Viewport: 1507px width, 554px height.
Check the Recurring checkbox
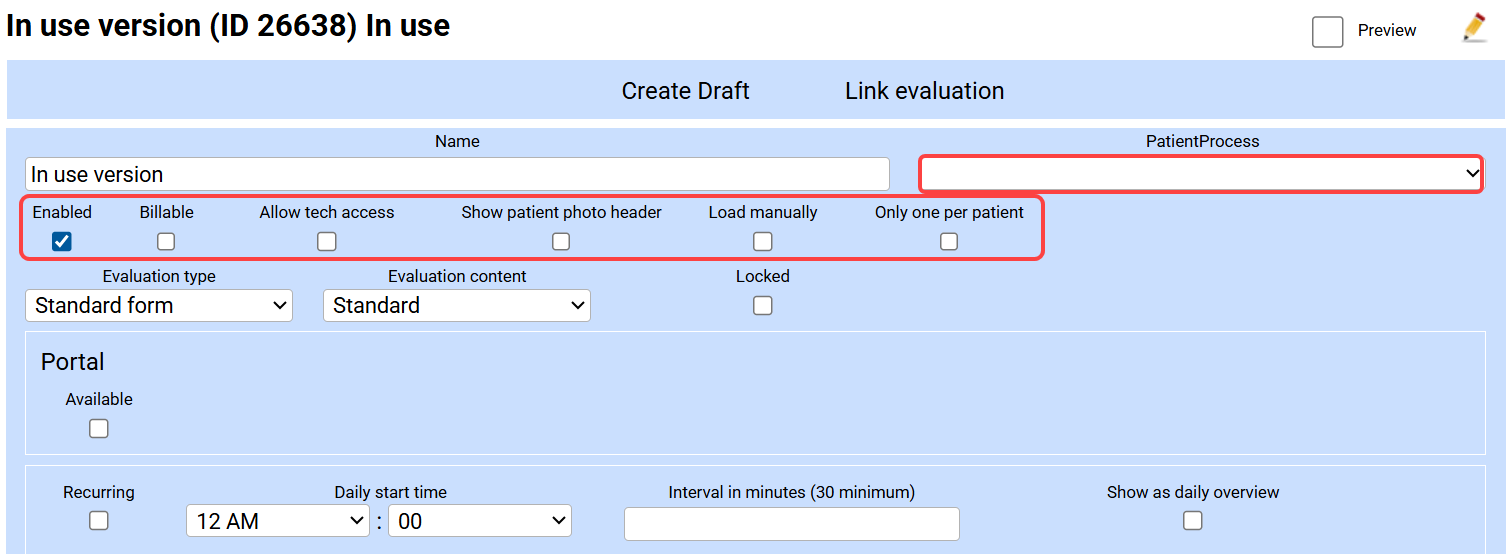(99, 521)
